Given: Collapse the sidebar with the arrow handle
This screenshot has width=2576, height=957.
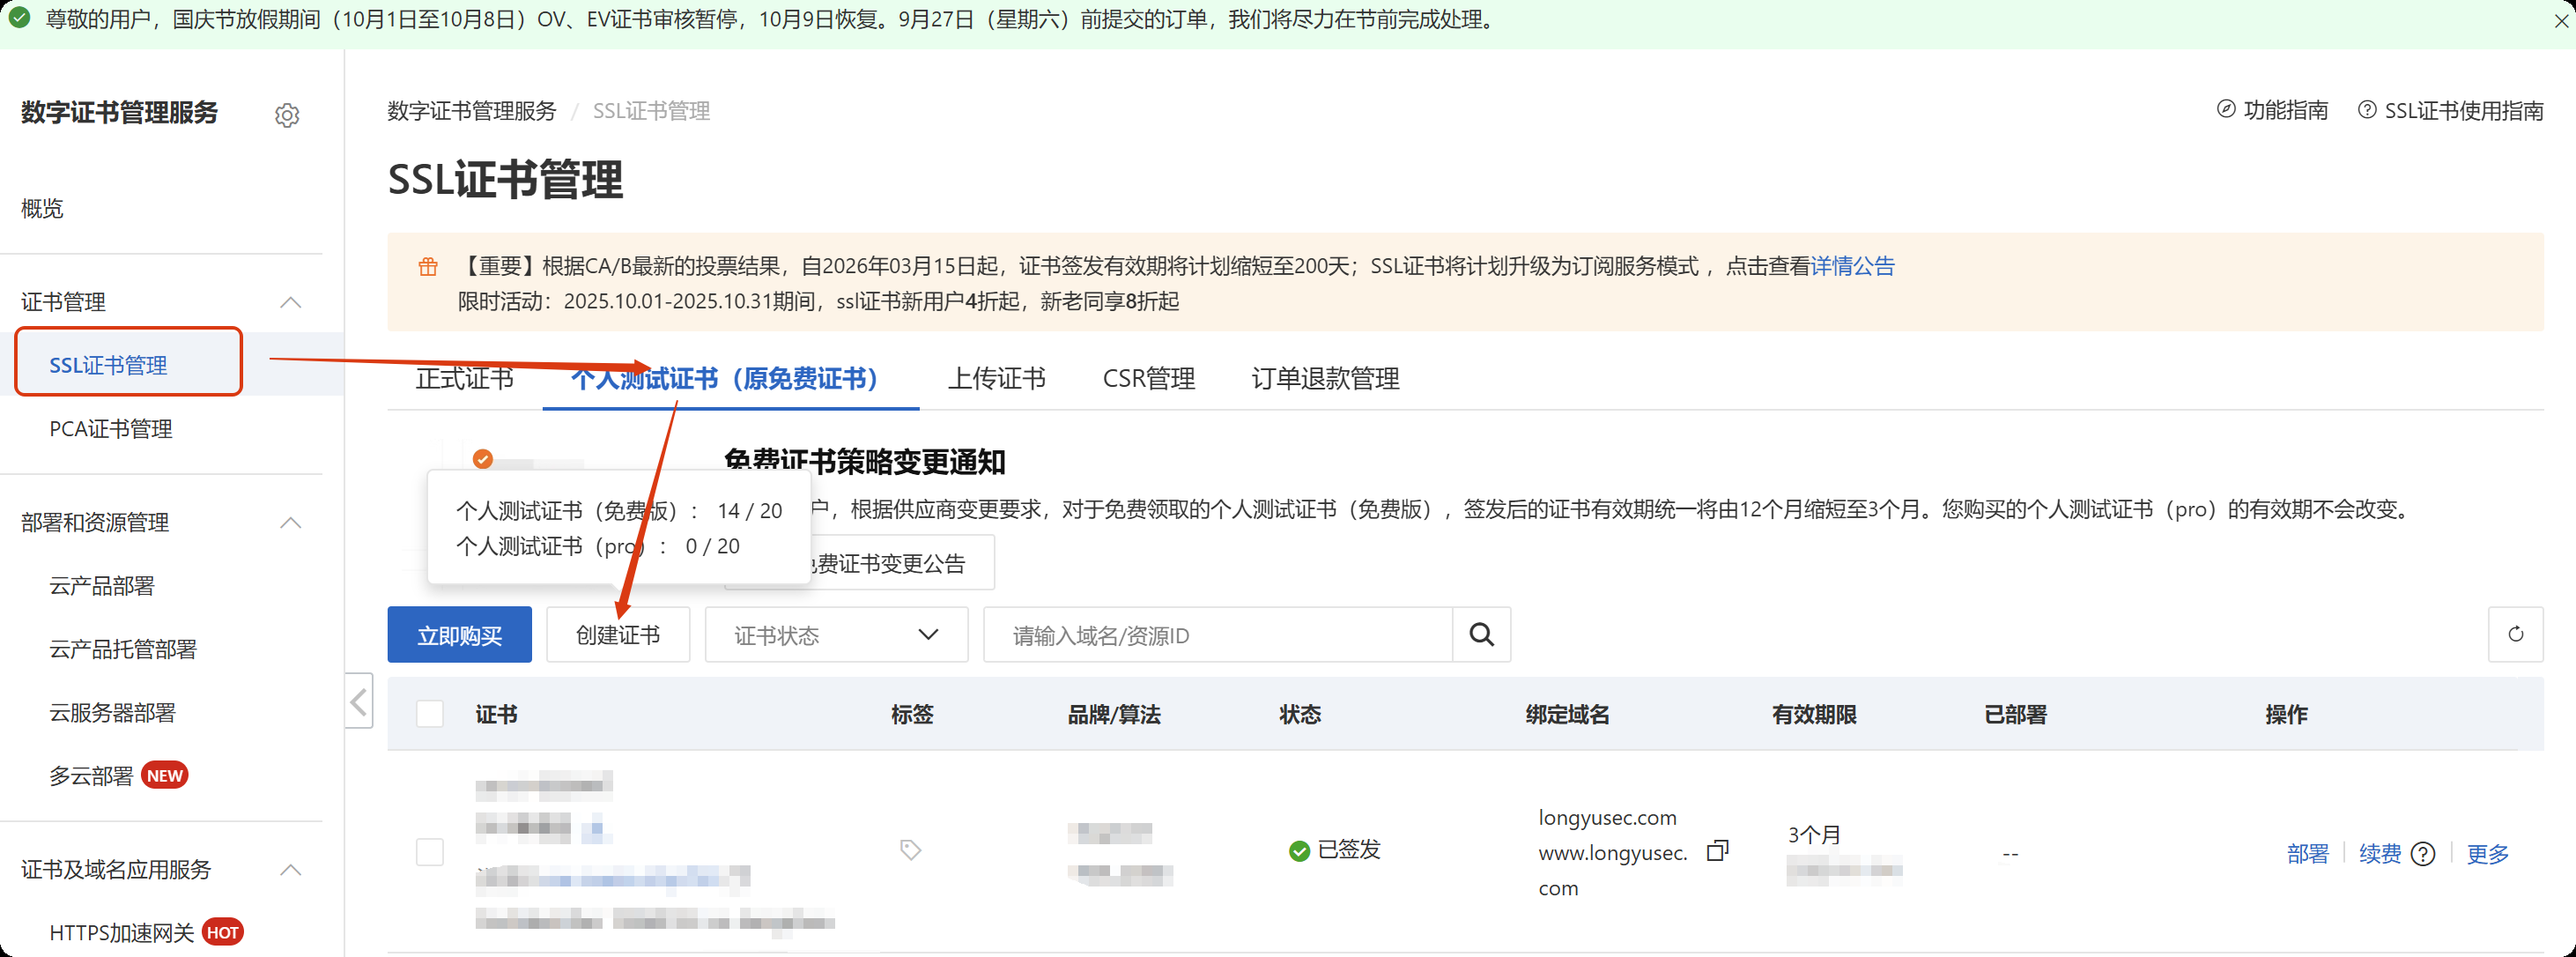Looking at the screenshot, I should point(359,701).
